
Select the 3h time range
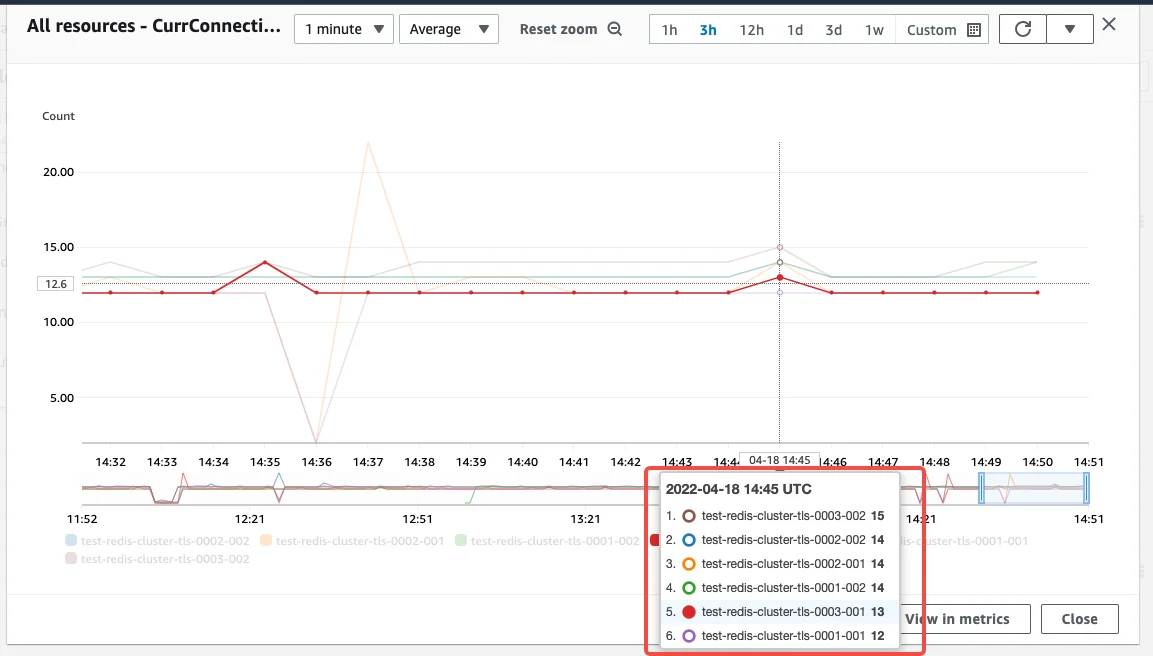[x=707, y=30]
